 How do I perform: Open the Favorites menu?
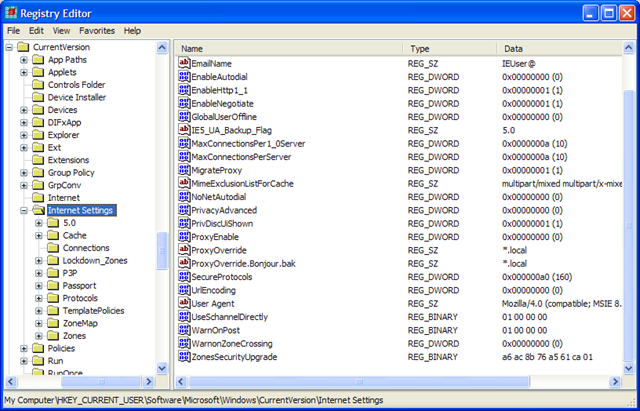(x=97, y=31)
